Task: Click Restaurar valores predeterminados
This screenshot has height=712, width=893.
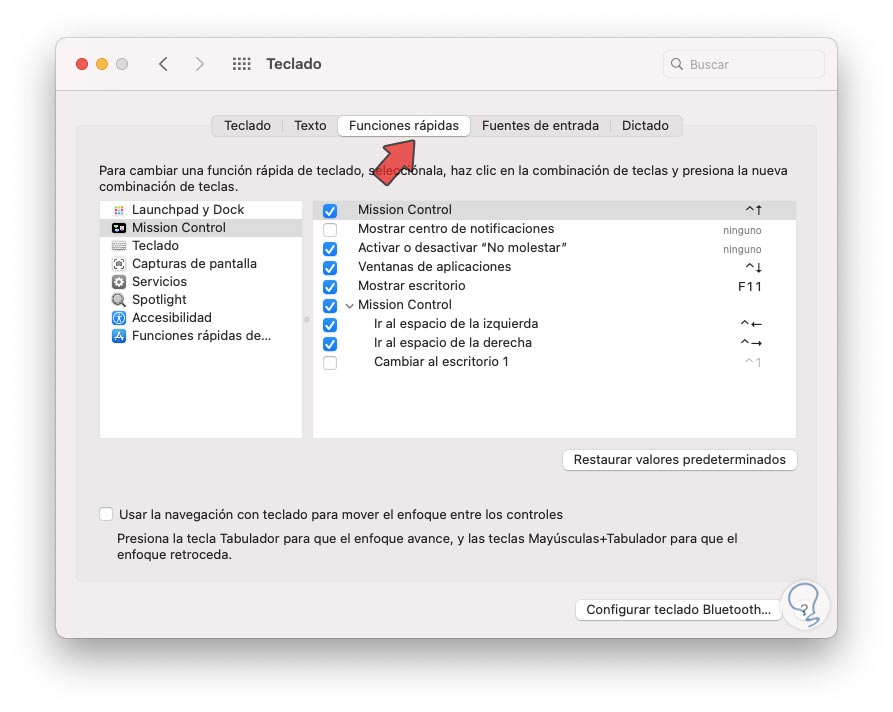Action: pos(679,460)
